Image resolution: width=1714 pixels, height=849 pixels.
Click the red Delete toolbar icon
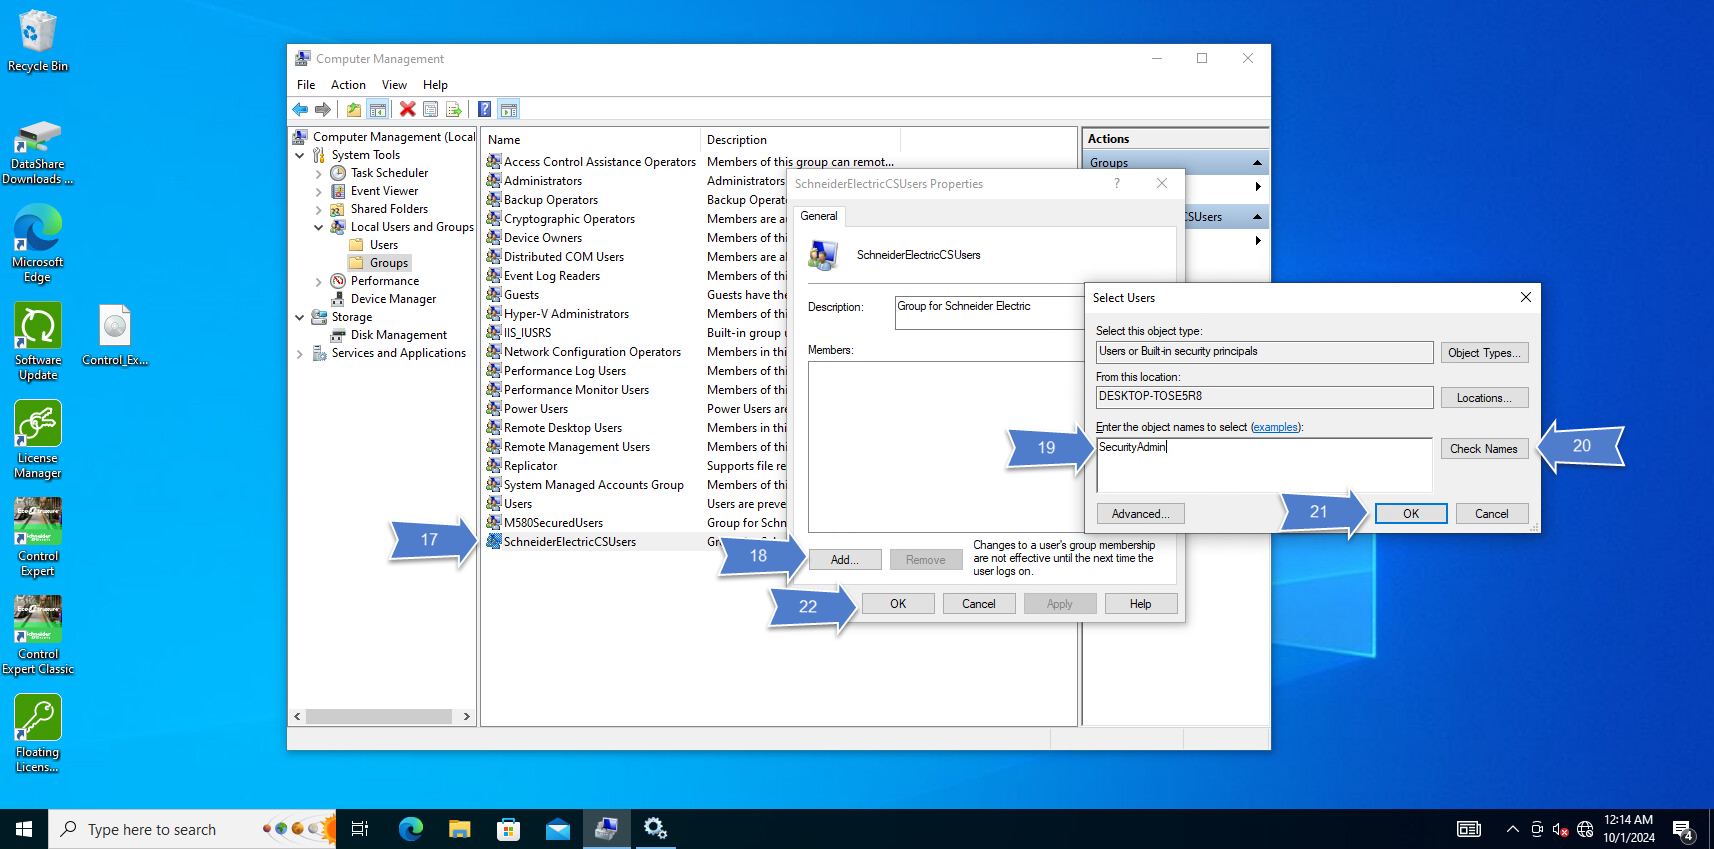pos(407,109)
